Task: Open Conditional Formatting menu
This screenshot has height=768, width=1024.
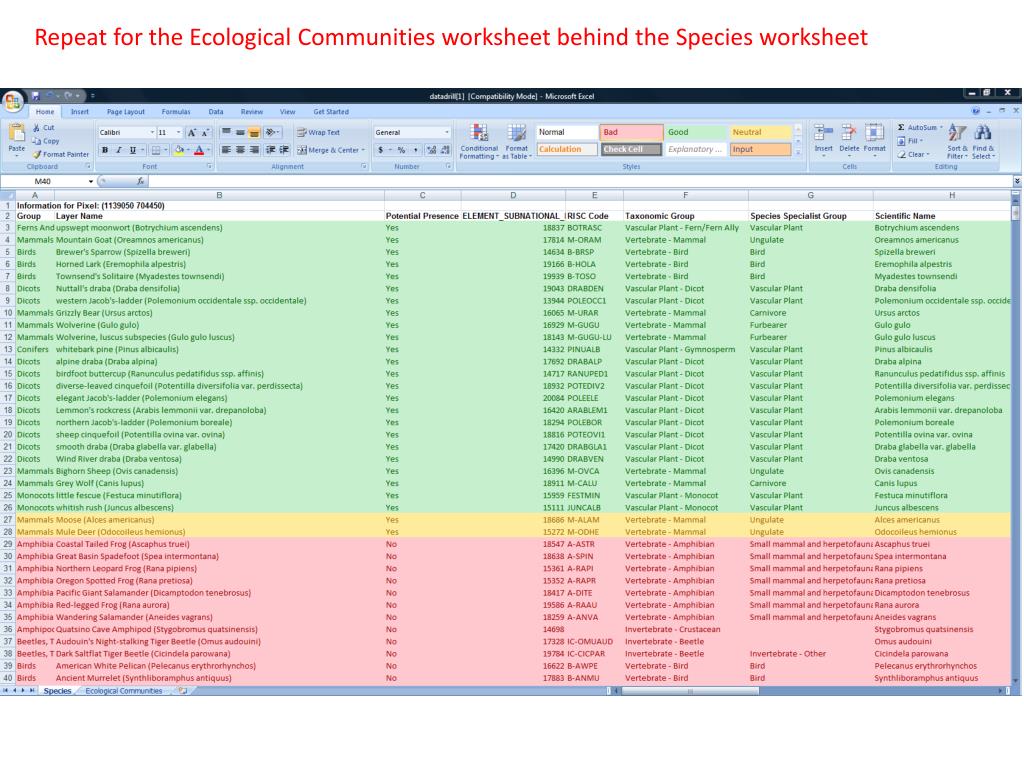Action: [479, 141]
